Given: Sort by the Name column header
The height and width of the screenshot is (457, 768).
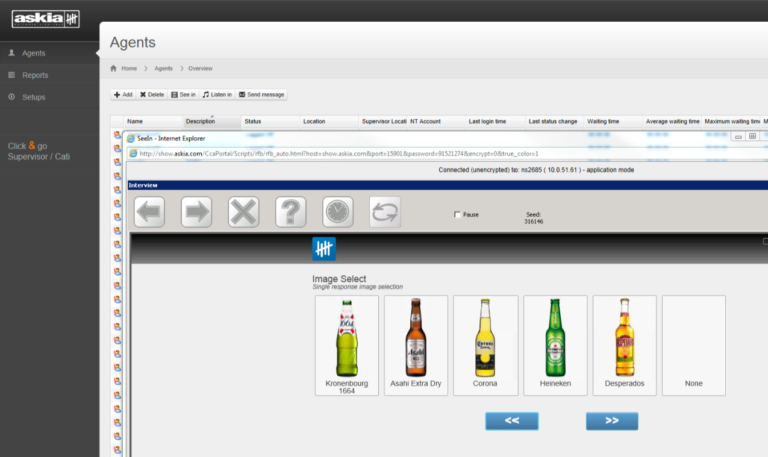Looking at the screenshot, I should (x=152, y=121).
